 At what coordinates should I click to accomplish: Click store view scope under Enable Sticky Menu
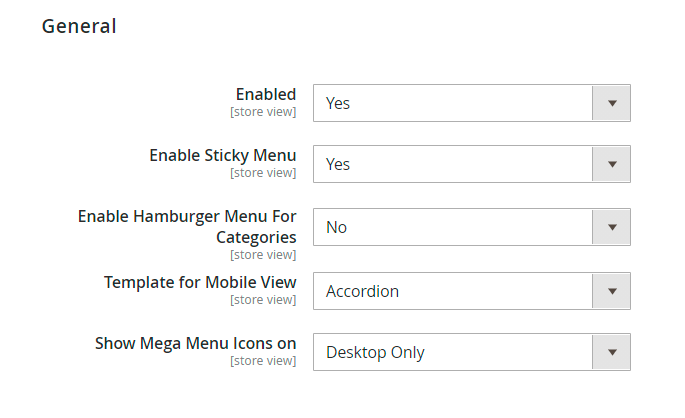[x=263, y=173]
